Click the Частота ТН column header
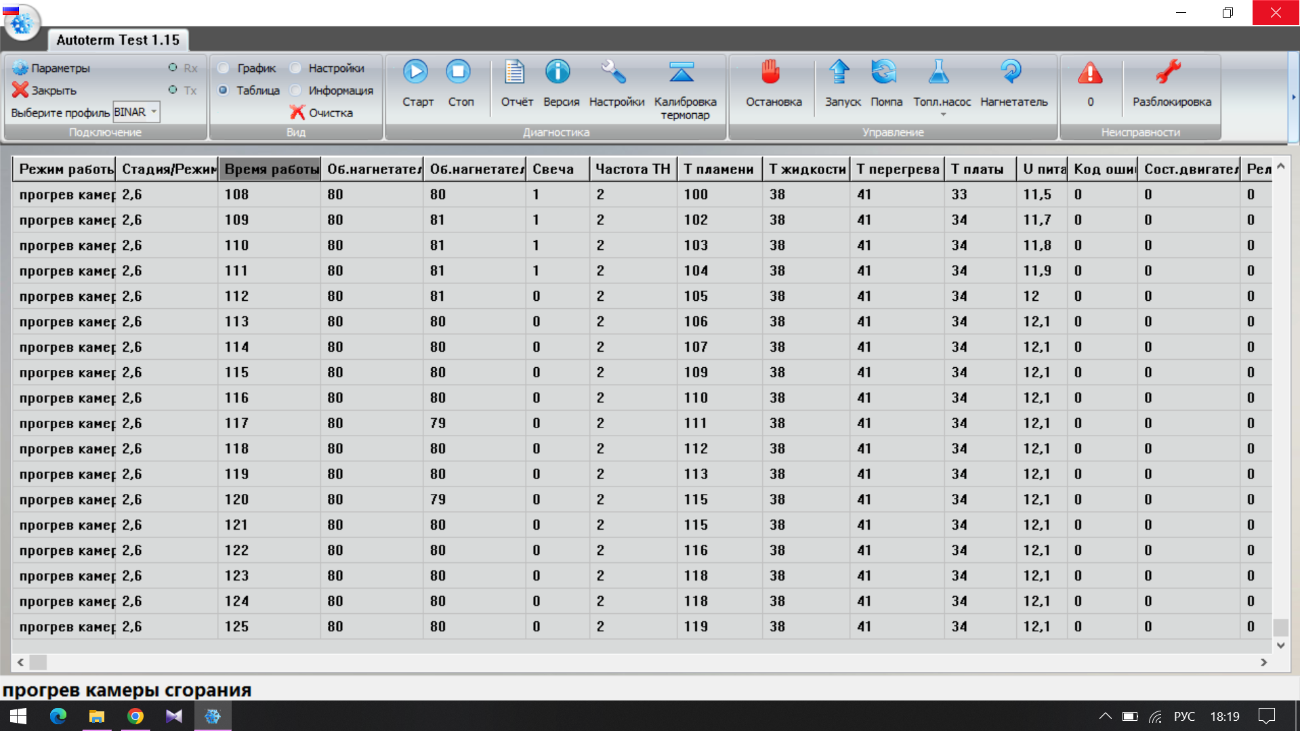Image resolution: width=1300 pixels, height=731 pixels. [x=632, y=169]
